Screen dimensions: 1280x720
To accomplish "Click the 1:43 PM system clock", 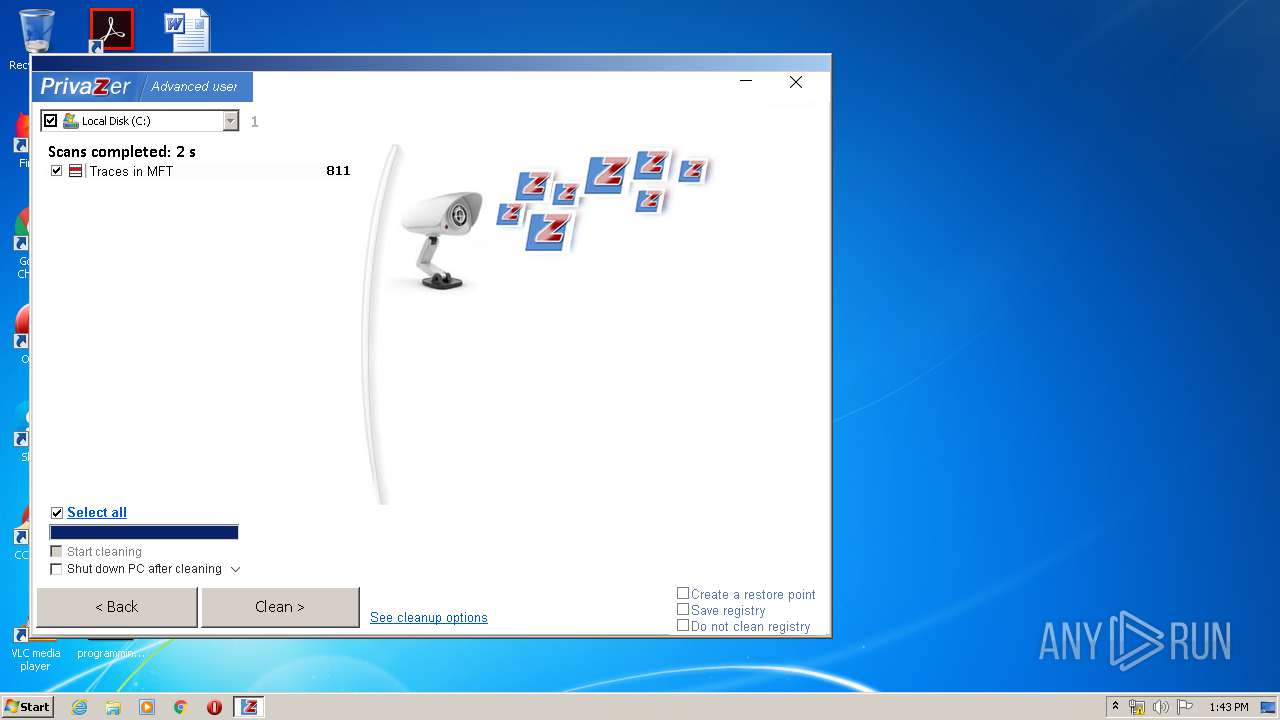I will coord(1229,707).
